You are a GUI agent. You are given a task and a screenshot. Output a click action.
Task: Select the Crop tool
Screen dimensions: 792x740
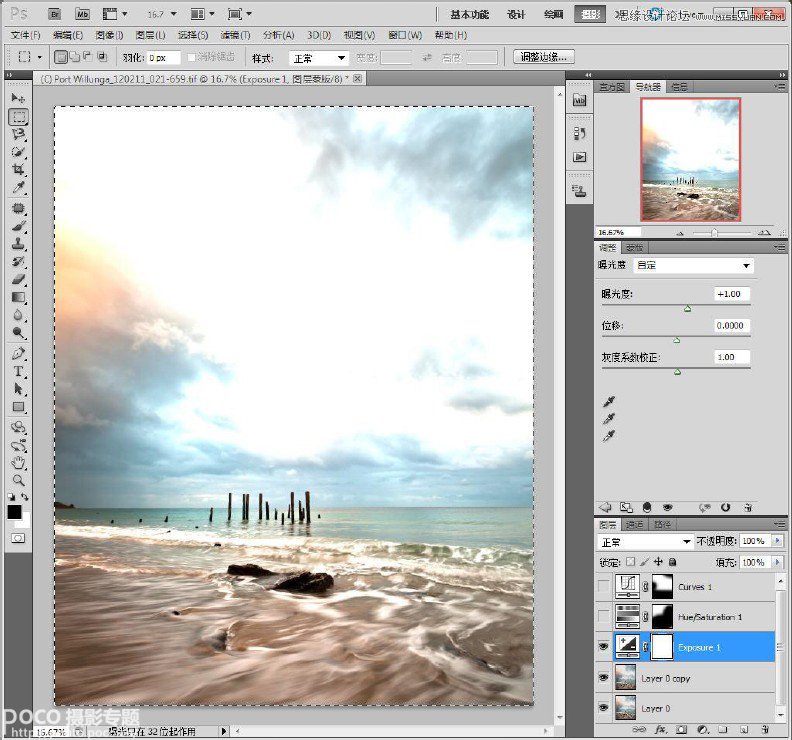(18, 170)
